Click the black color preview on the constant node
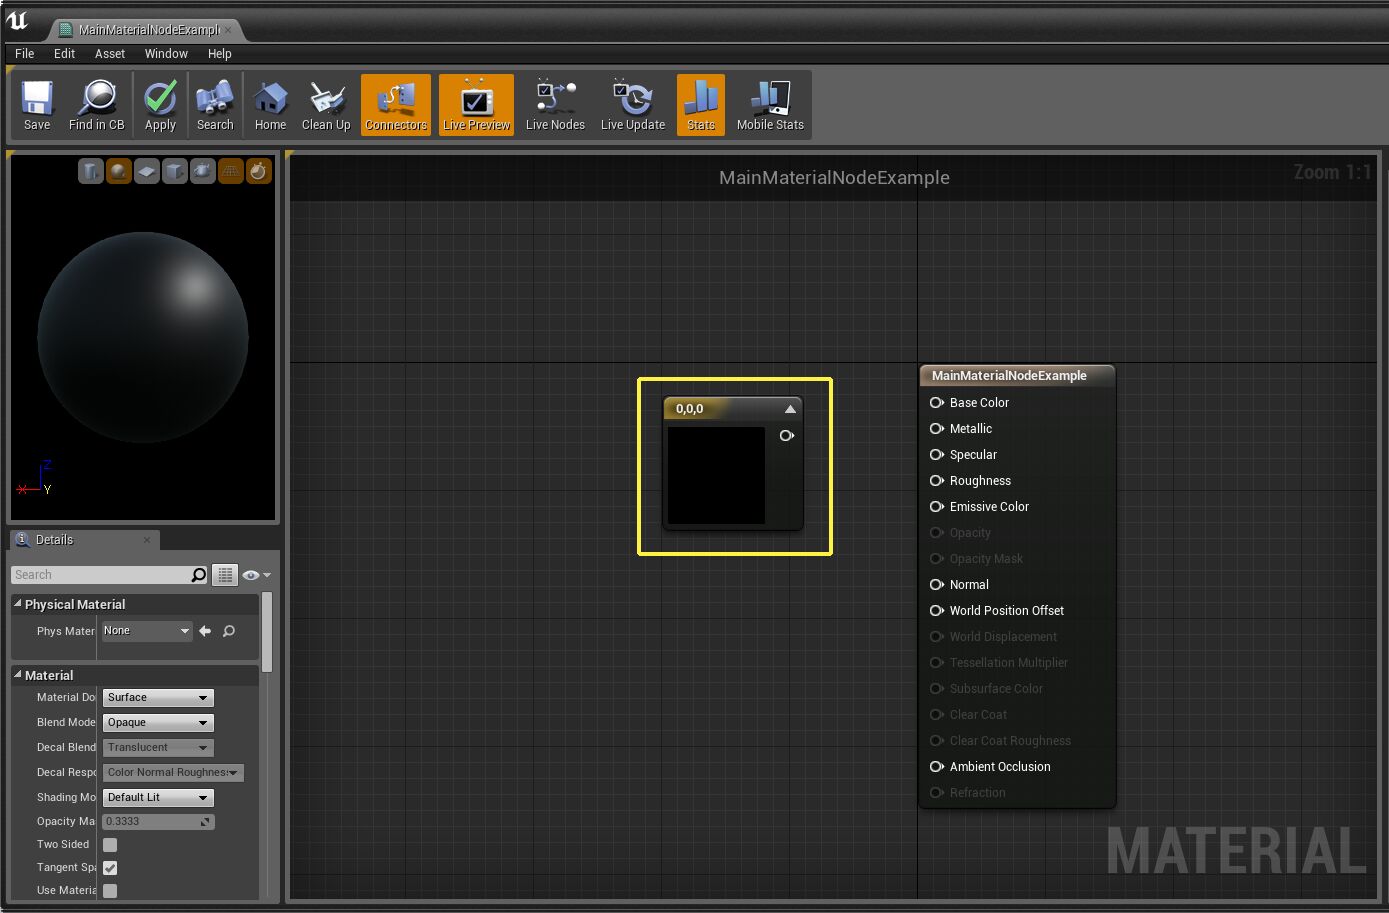 point(716,477)
